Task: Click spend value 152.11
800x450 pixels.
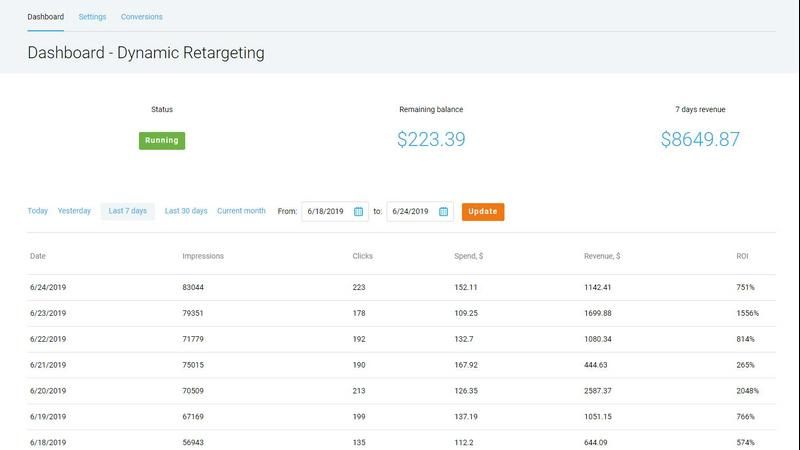Action: point(466,287)
